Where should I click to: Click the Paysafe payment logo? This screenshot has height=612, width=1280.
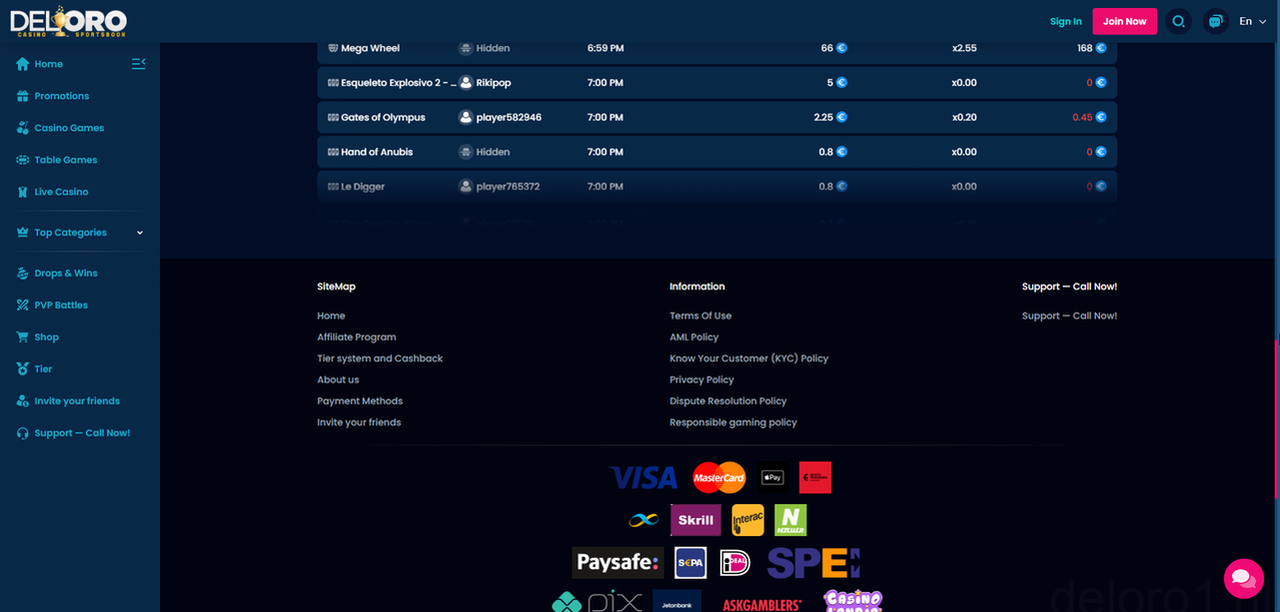(618, 563)
